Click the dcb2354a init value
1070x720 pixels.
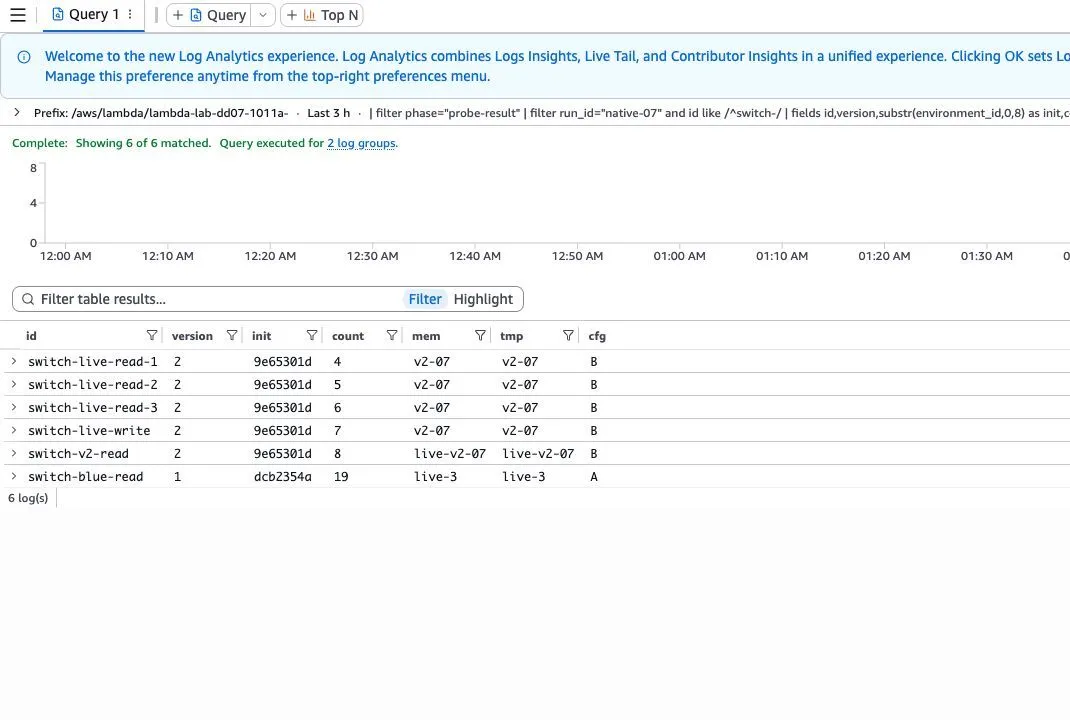pos(283,476)
